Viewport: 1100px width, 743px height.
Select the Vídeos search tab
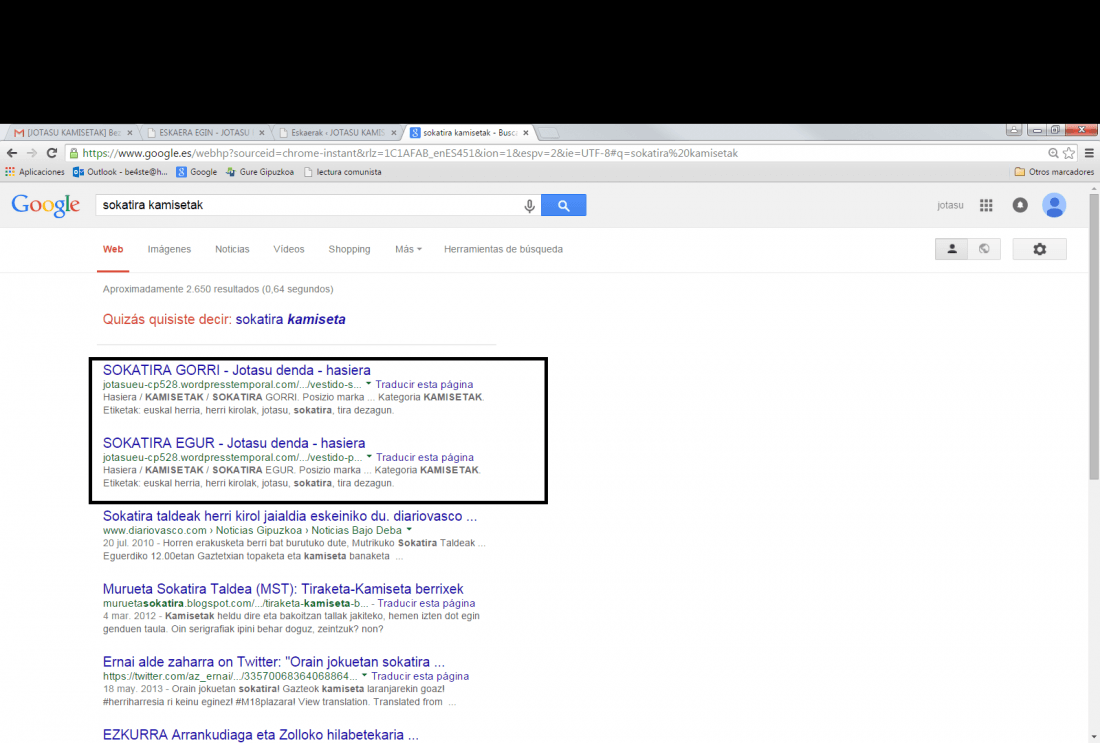(289, 249)
